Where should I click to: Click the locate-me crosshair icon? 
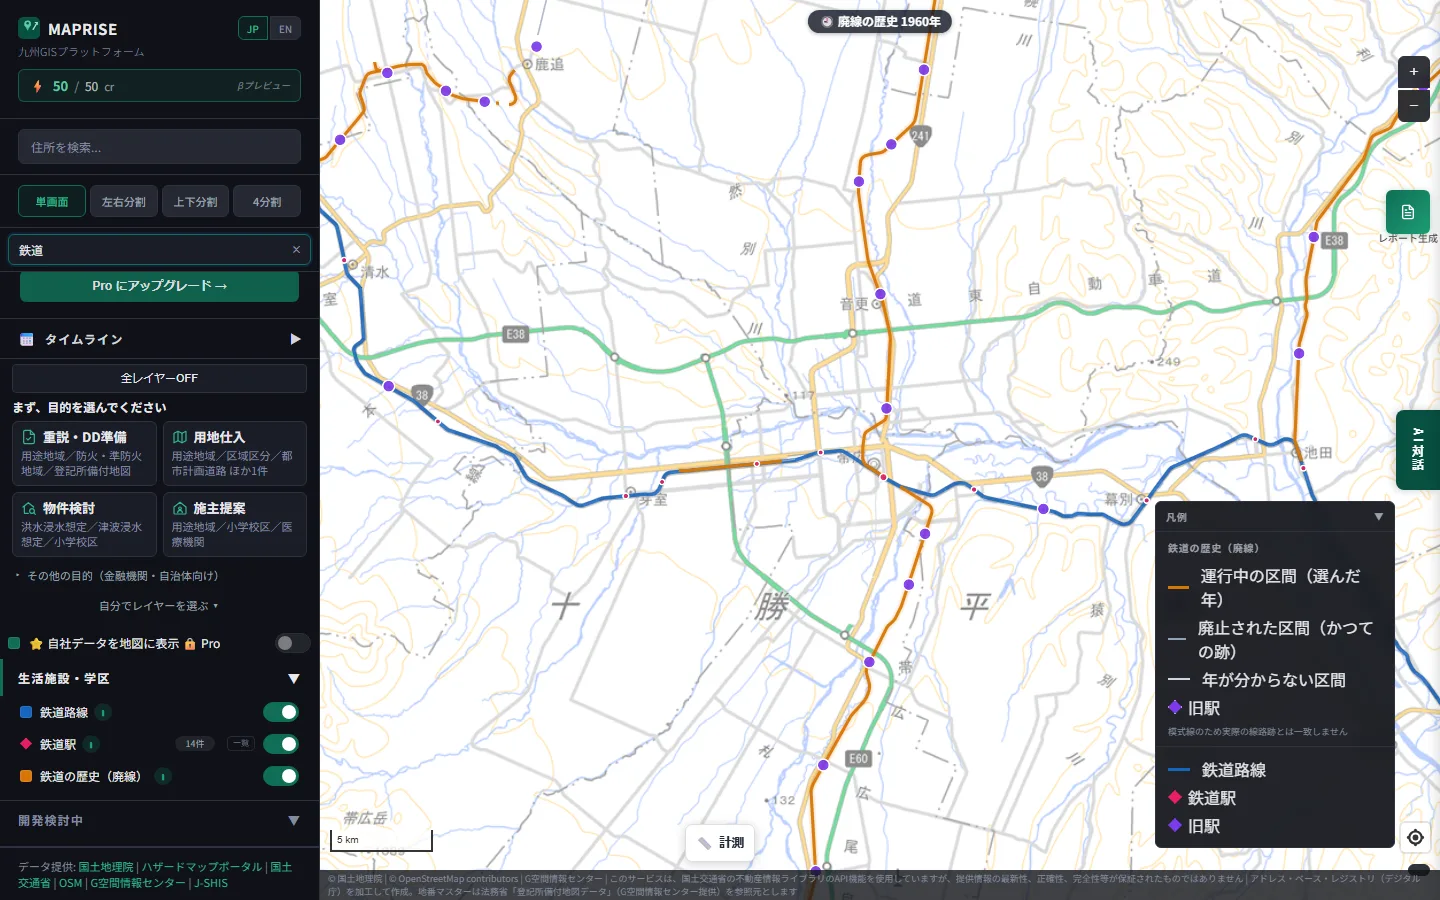pos(1415,838)
